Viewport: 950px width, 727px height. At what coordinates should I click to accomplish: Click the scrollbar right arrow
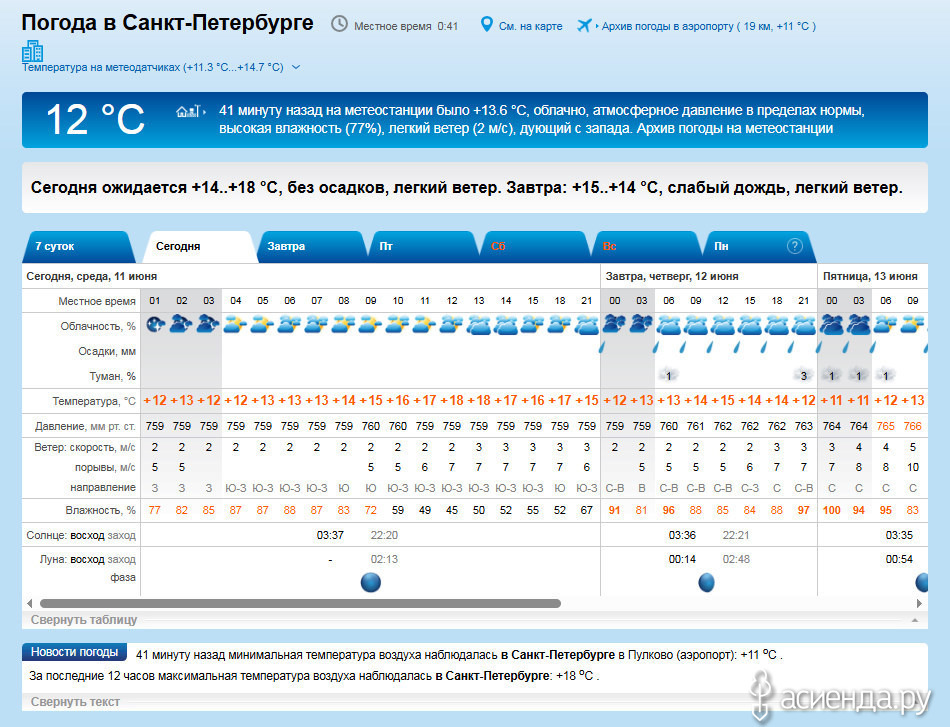[x=920, y=603]
